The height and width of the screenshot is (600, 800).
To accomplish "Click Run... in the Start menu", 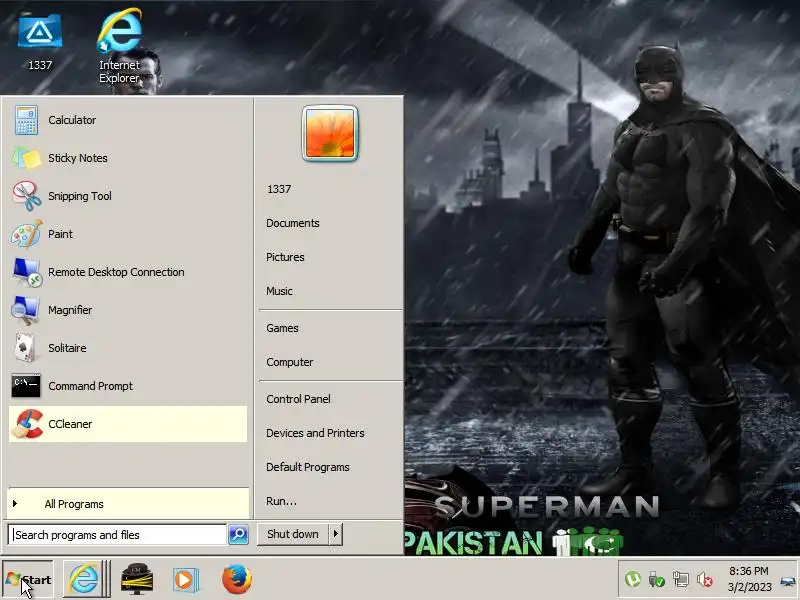I will (281, 502).
